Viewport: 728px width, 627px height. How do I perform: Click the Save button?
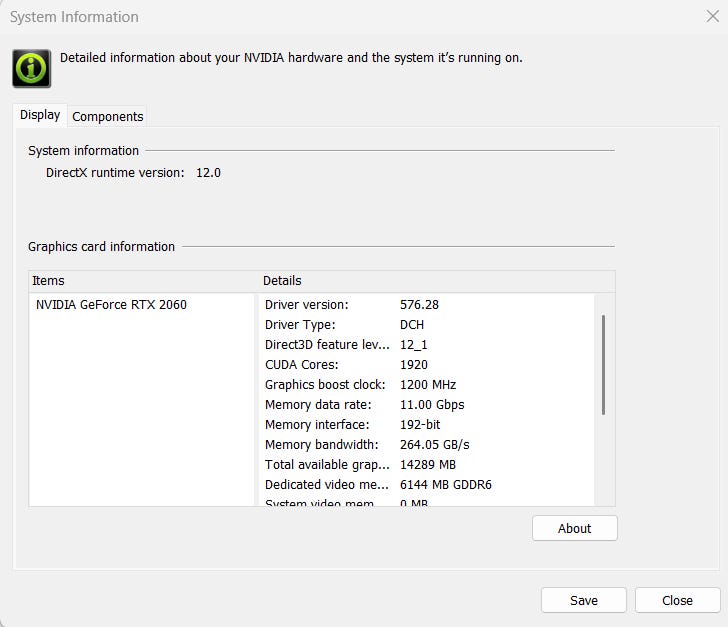point(584,600)
